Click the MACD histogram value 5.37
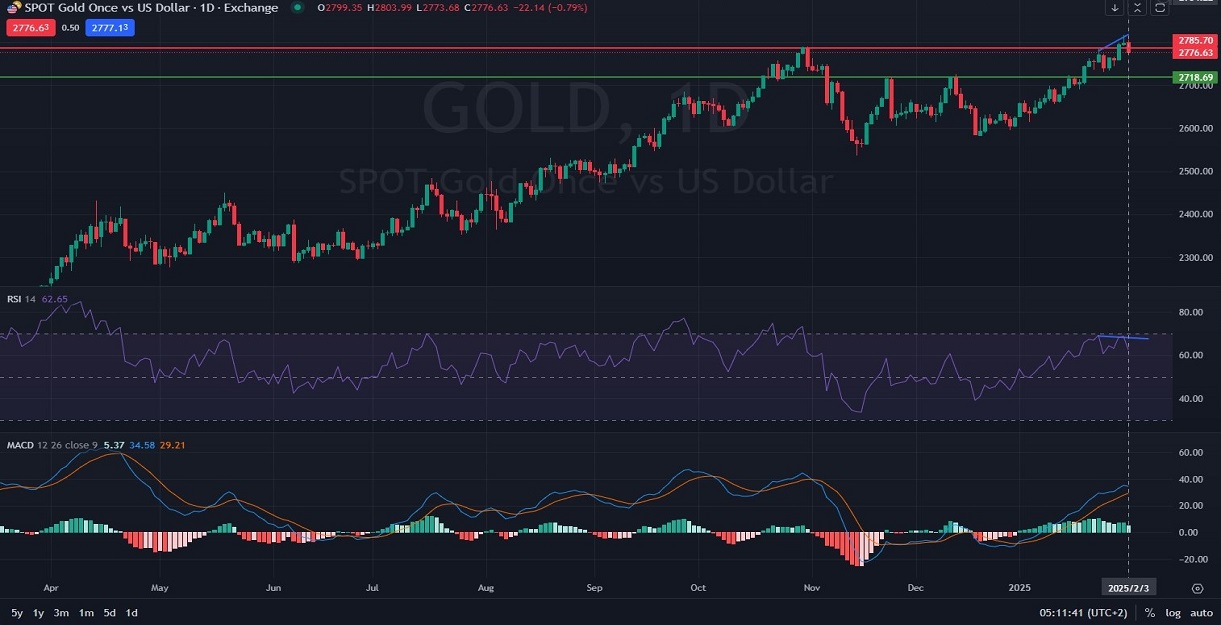The image size is (1221, 625). coord(113,443)
